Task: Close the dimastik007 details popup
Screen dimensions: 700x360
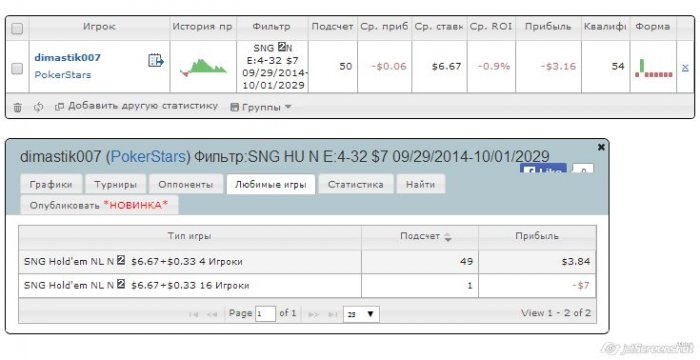Action: (601, 147)
